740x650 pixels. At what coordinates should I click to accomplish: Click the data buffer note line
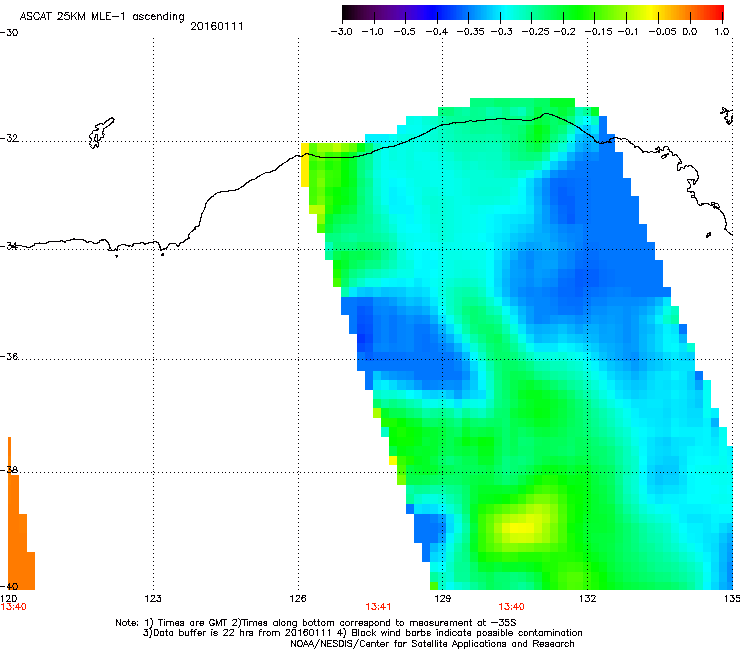click(x=362, y=633)
